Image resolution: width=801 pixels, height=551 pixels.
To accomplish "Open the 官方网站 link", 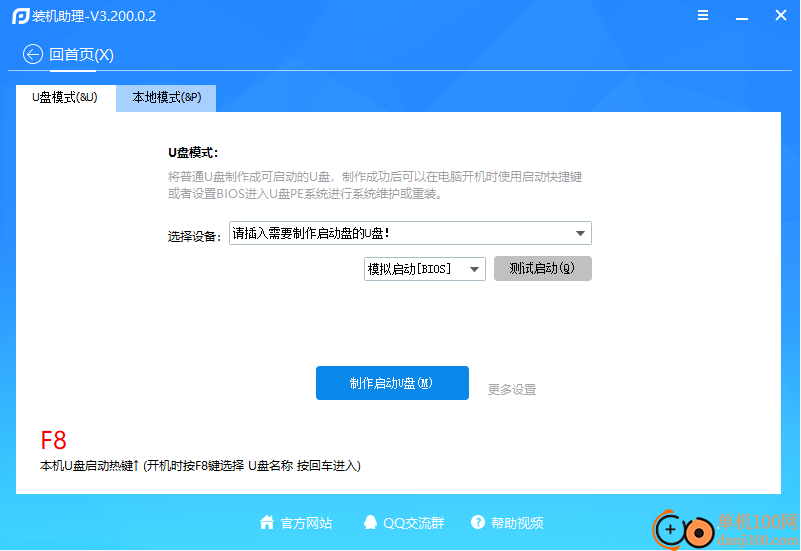I will click(307, 523).
